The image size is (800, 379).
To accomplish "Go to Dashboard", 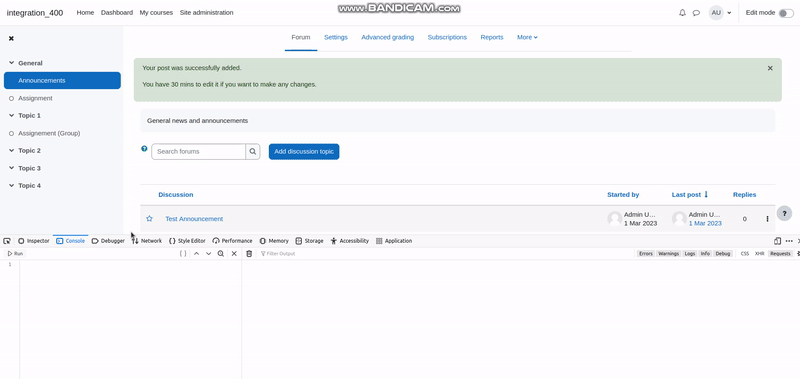I will pos(117,13).
